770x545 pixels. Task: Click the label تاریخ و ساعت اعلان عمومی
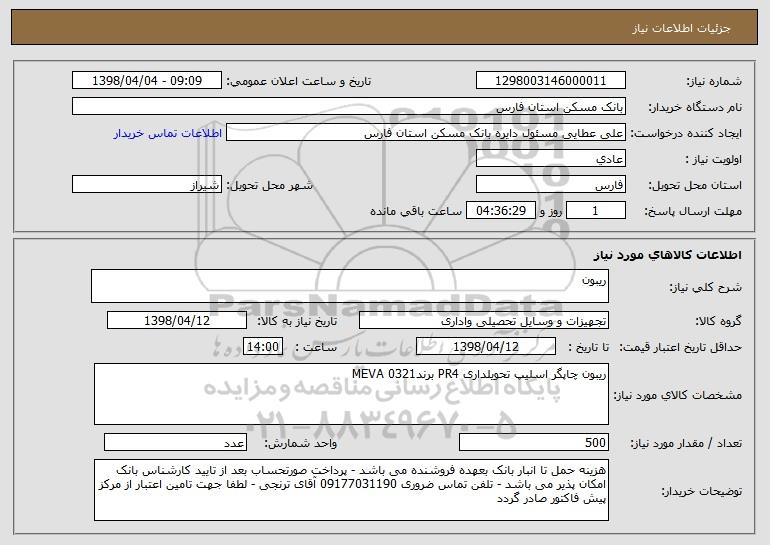click(299, 81)
